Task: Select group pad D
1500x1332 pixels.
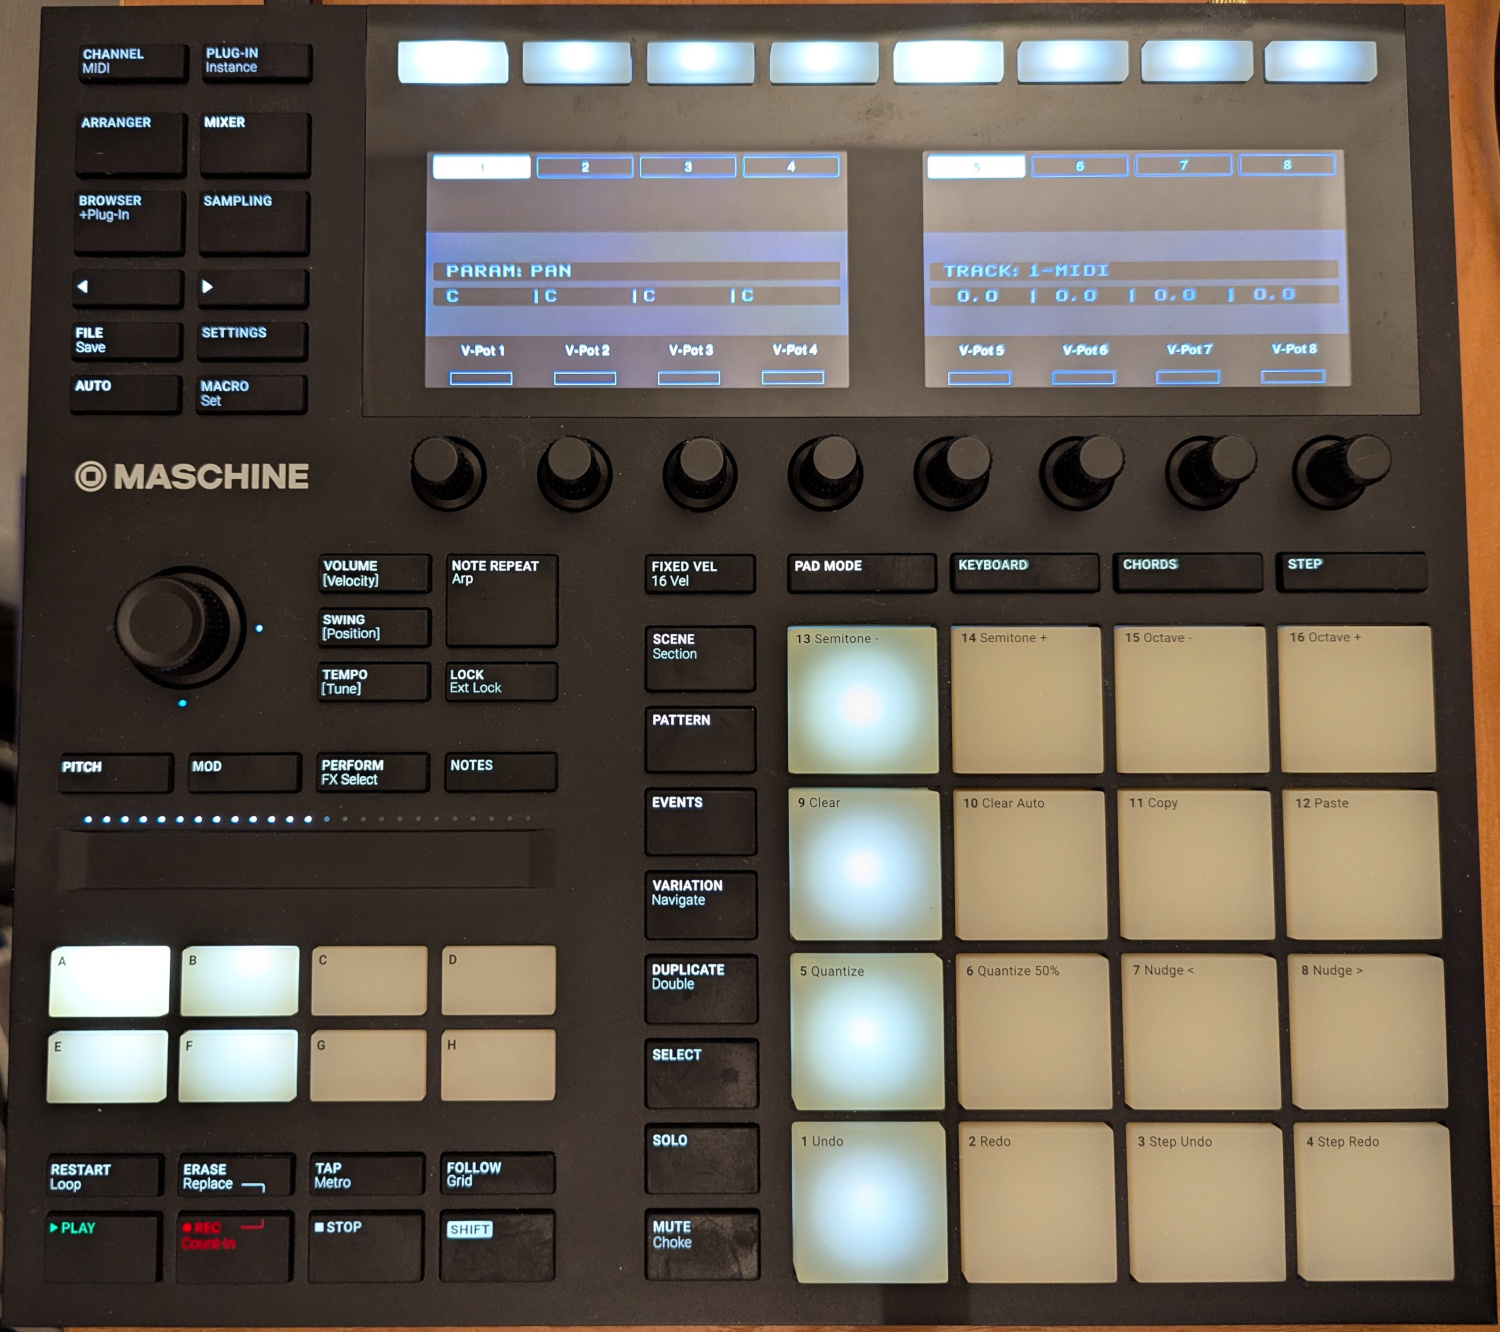Action: (498, 980)
